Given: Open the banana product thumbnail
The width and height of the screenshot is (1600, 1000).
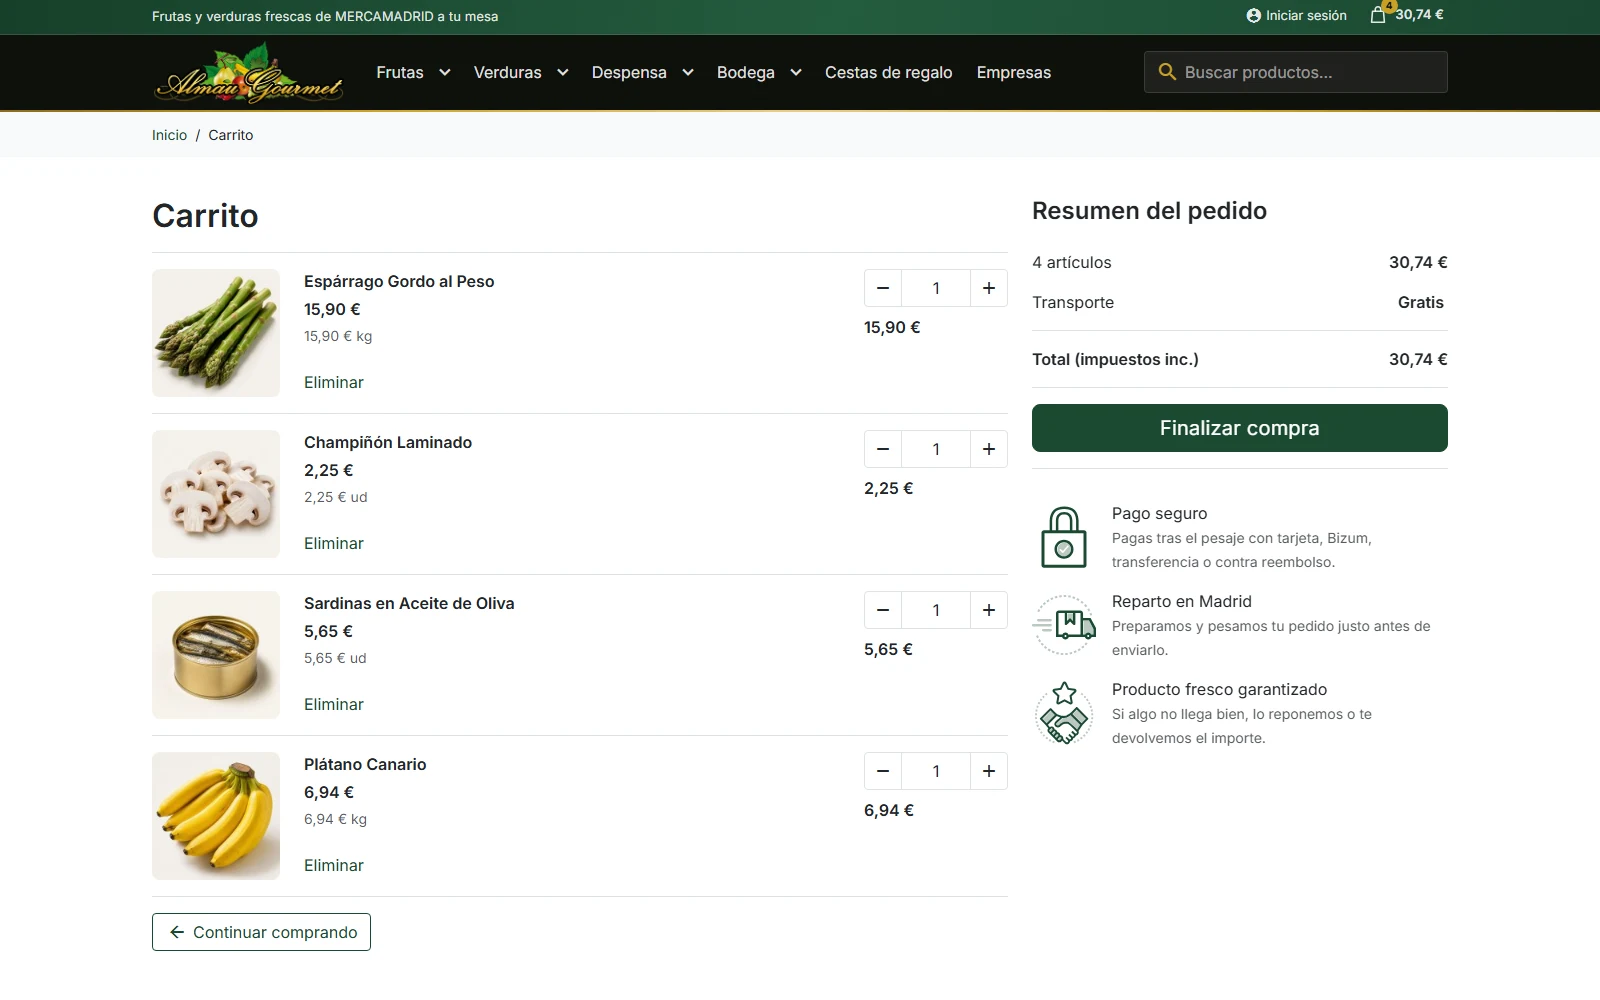Looking at the screenshot, I should [216, 816].
